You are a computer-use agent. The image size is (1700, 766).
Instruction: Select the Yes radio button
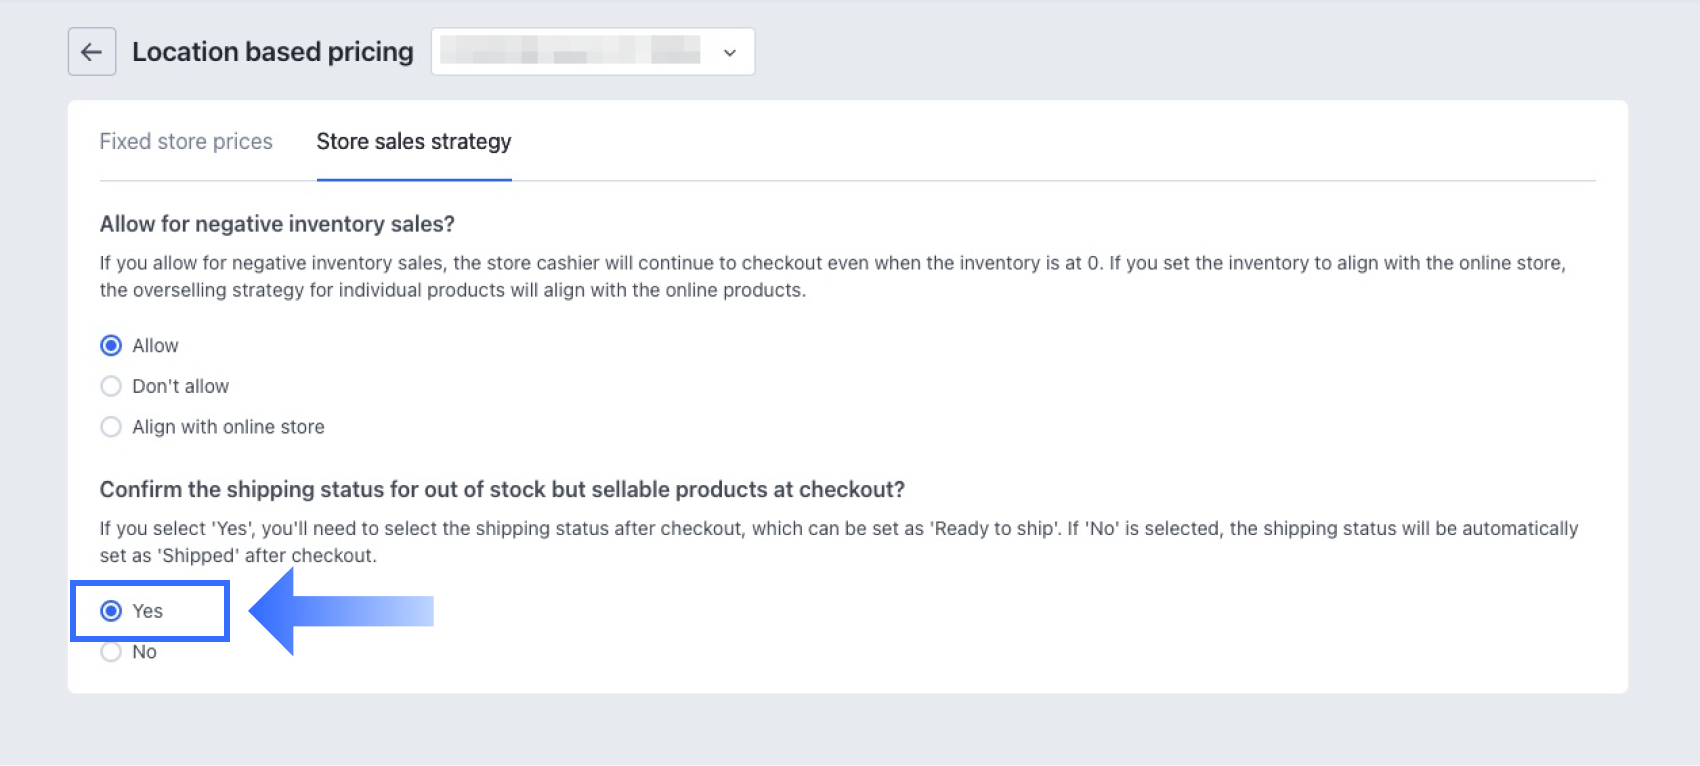111,611
